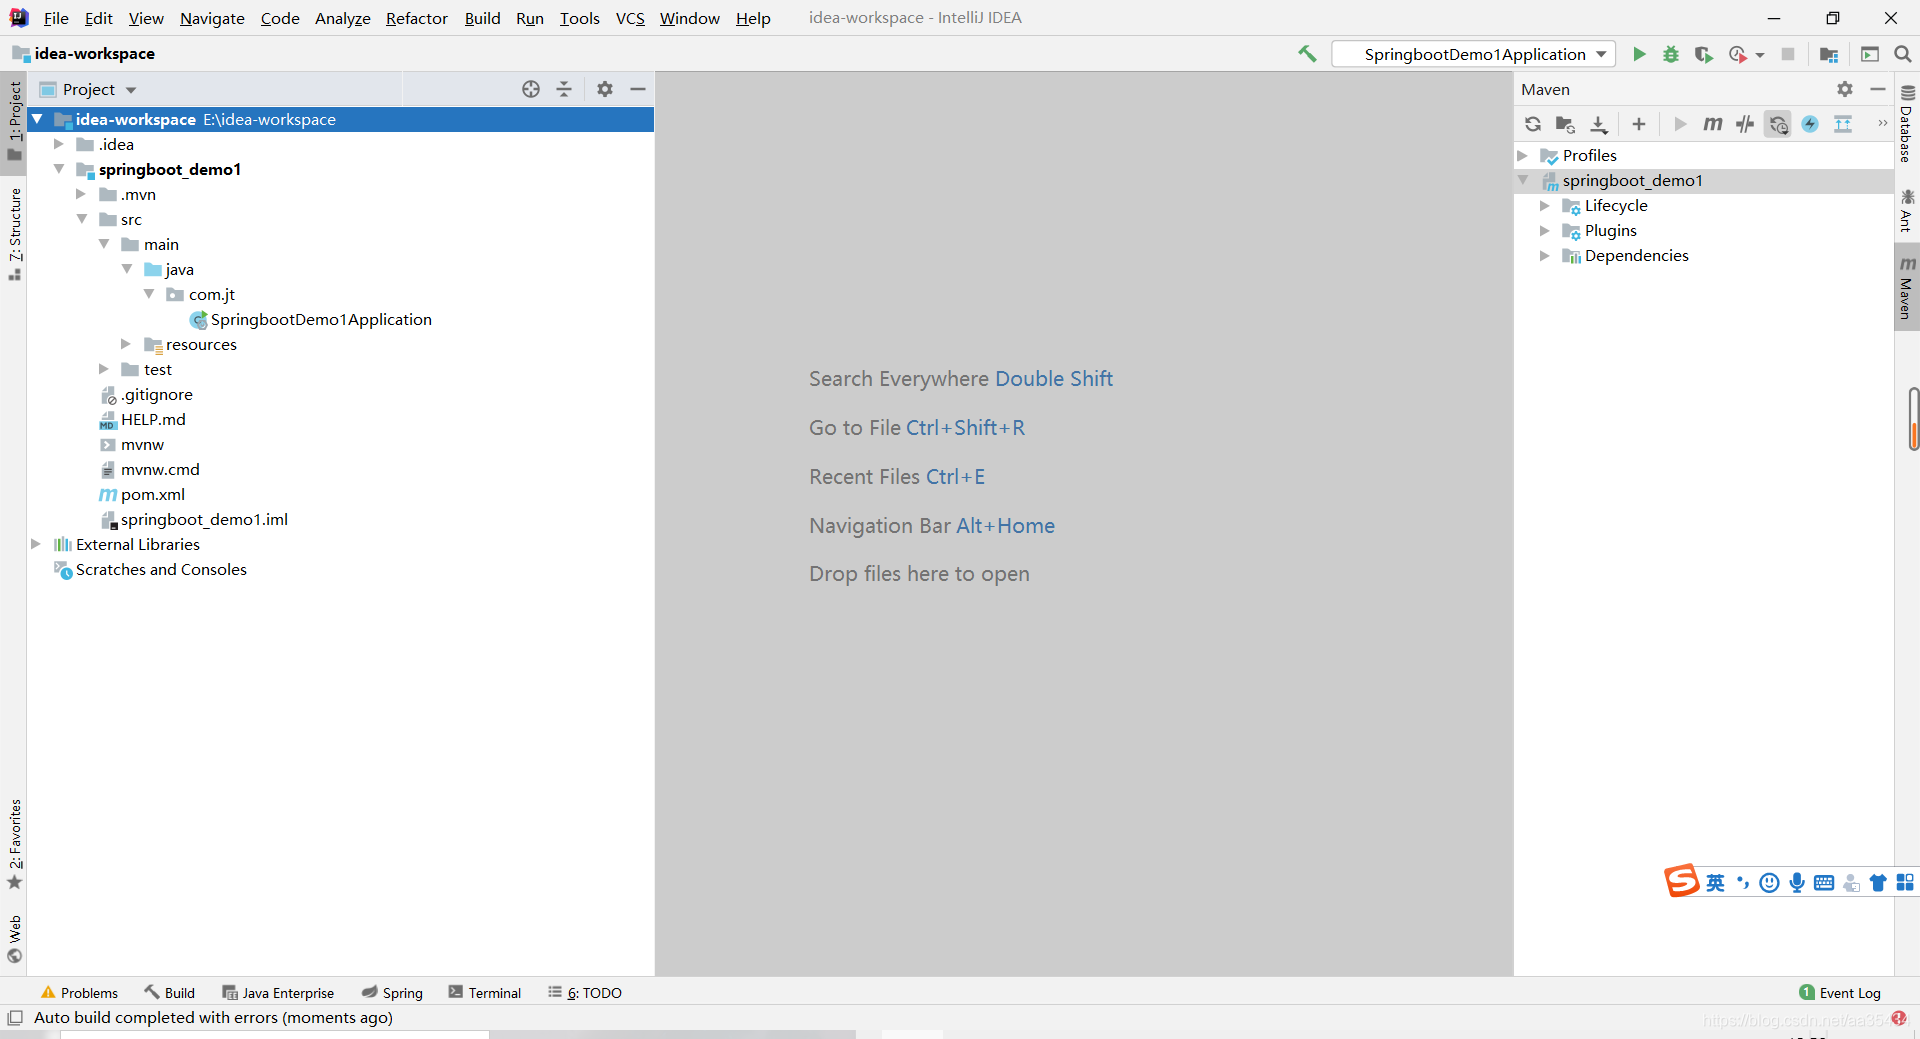Open the Problems tool window tab

(79, 993)
